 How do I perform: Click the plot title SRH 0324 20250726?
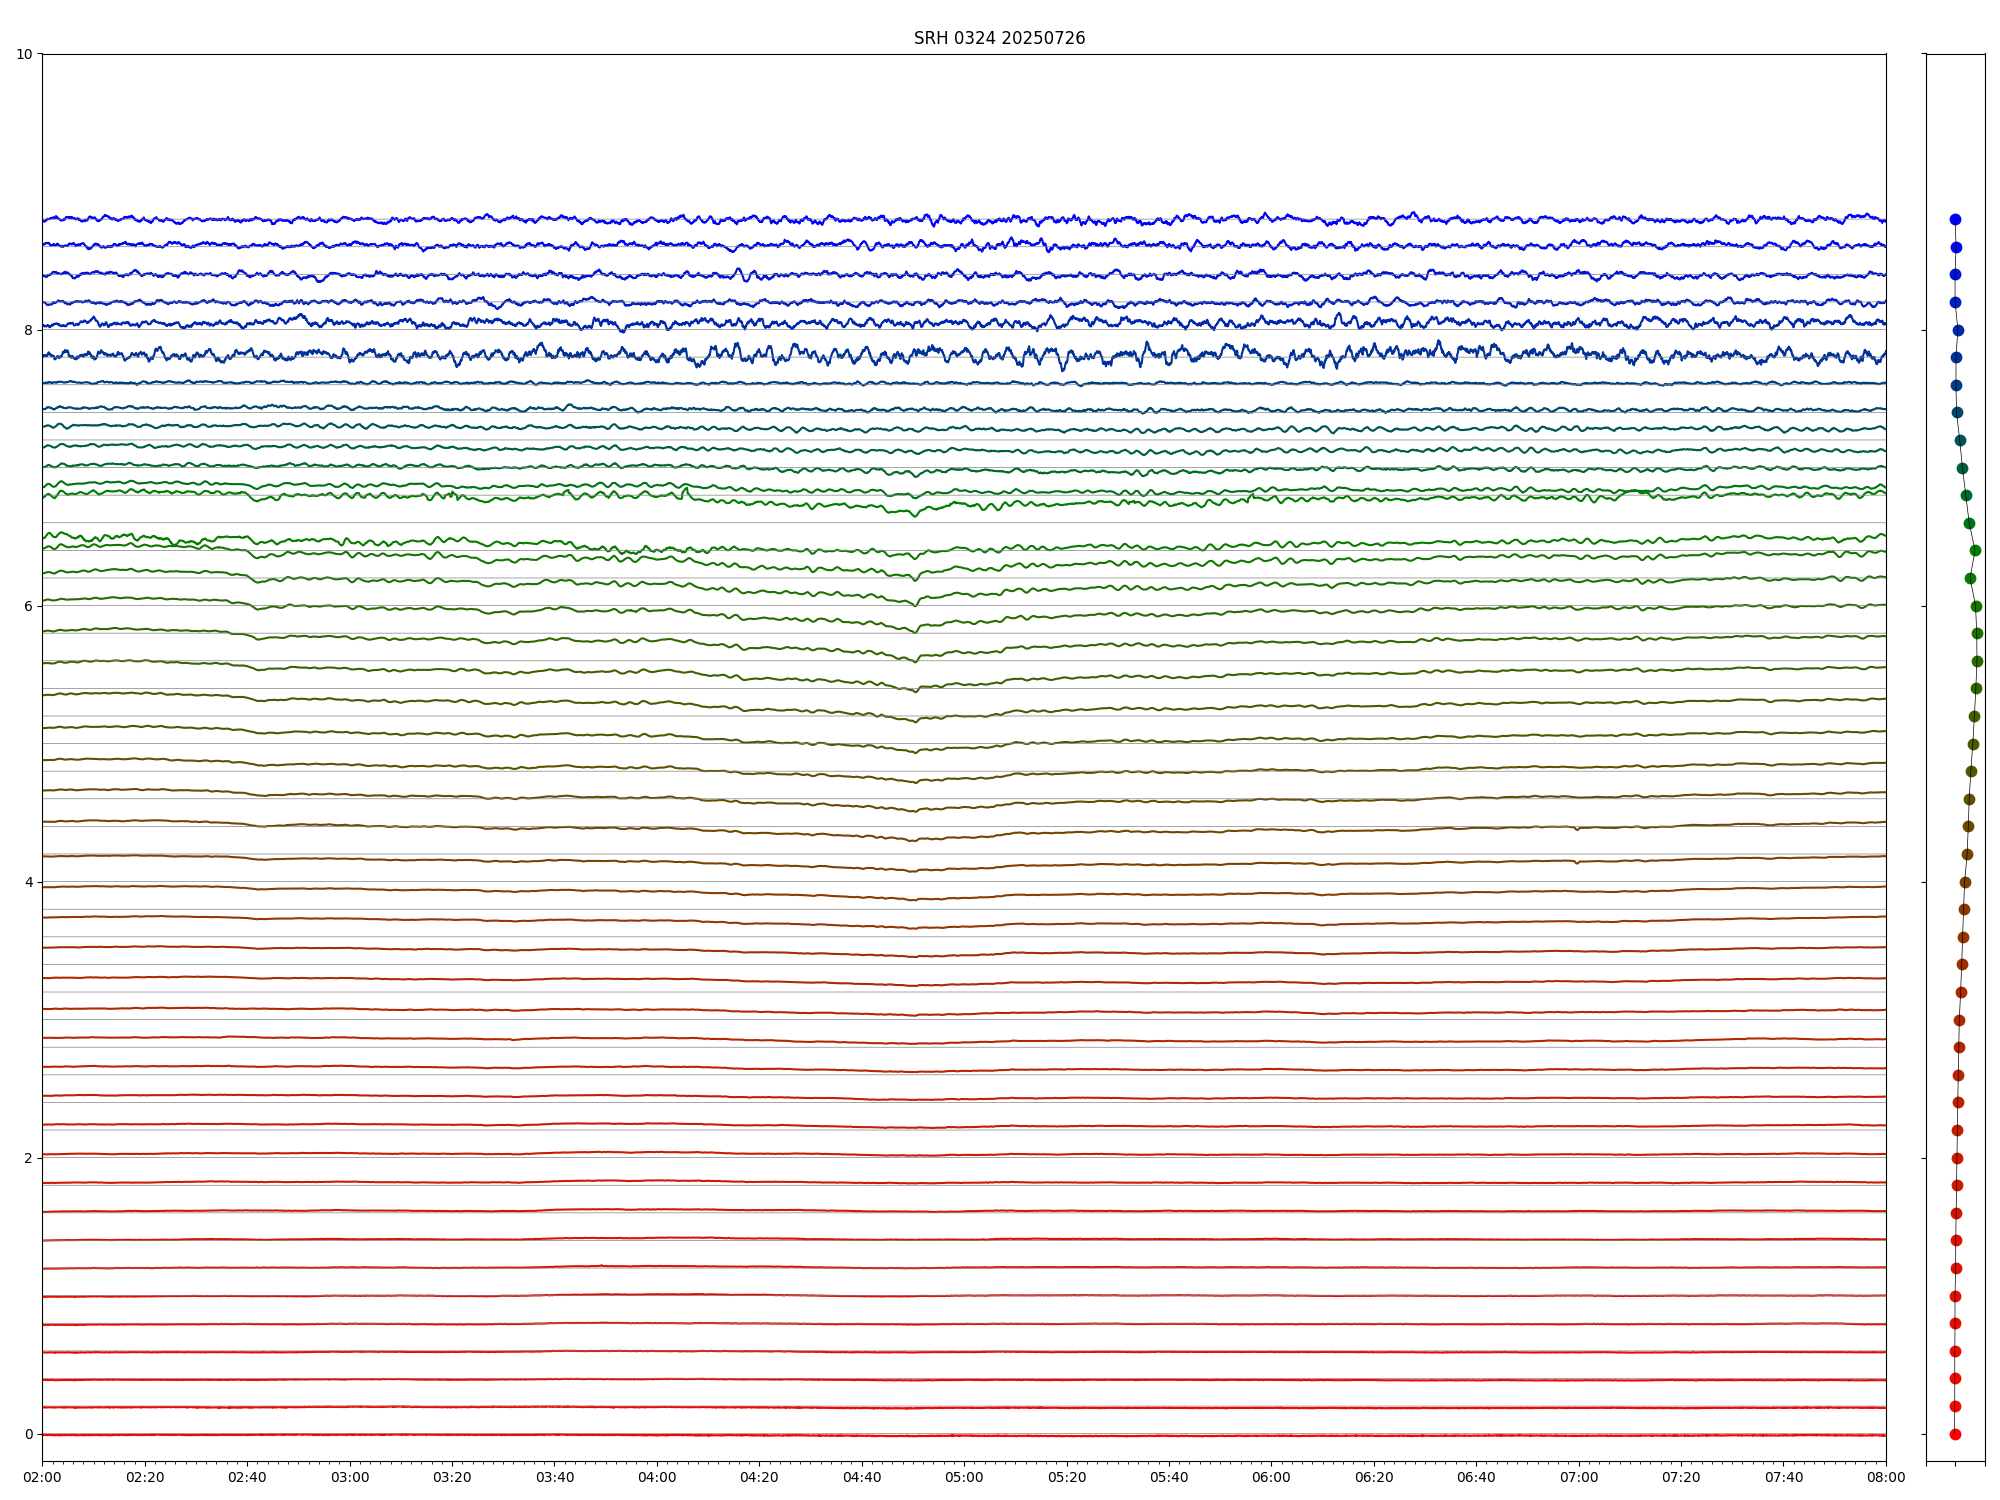[998, 38]
